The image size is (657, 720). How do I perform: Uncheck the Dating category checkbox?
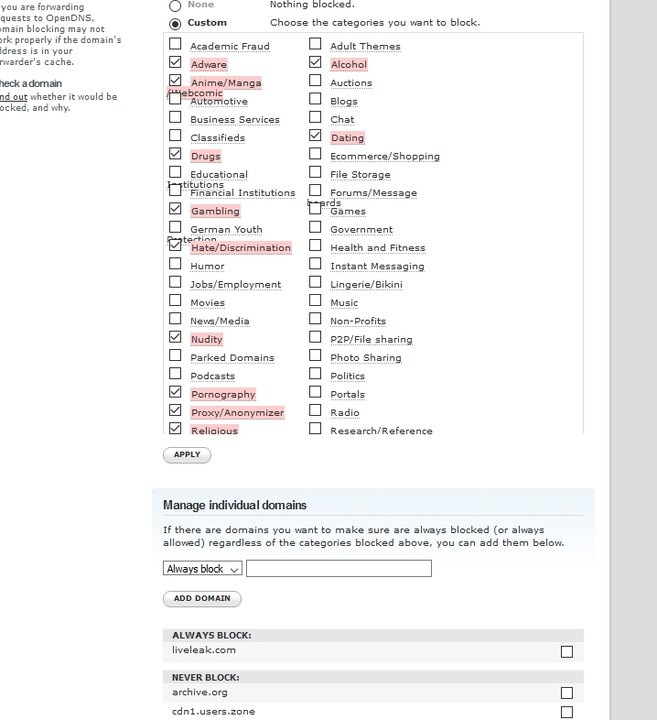tap(316, 136)
